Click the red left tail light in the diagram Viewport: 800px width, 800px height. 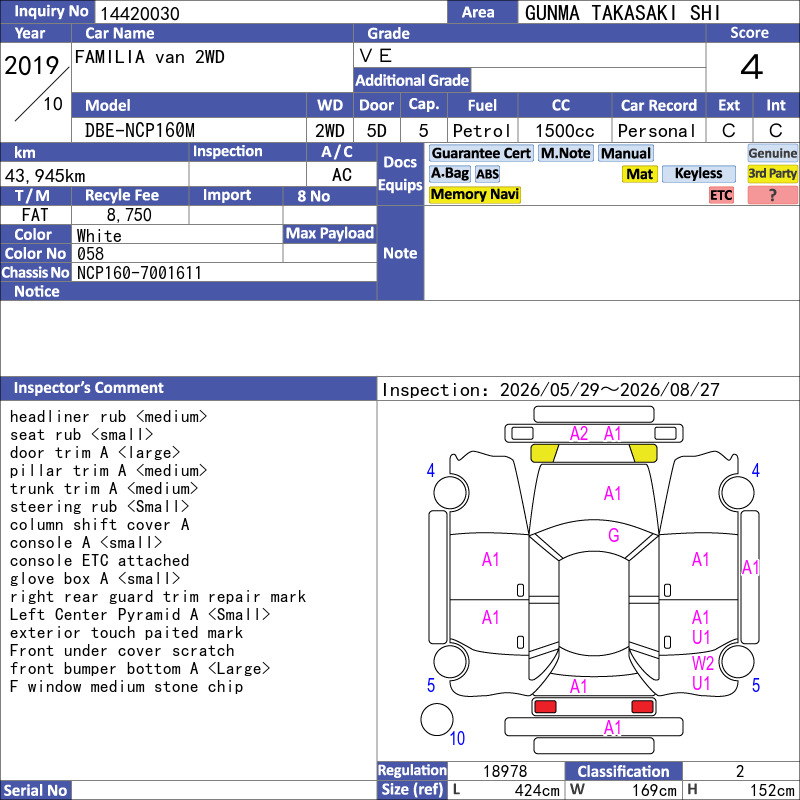click(x=545, y=707)
